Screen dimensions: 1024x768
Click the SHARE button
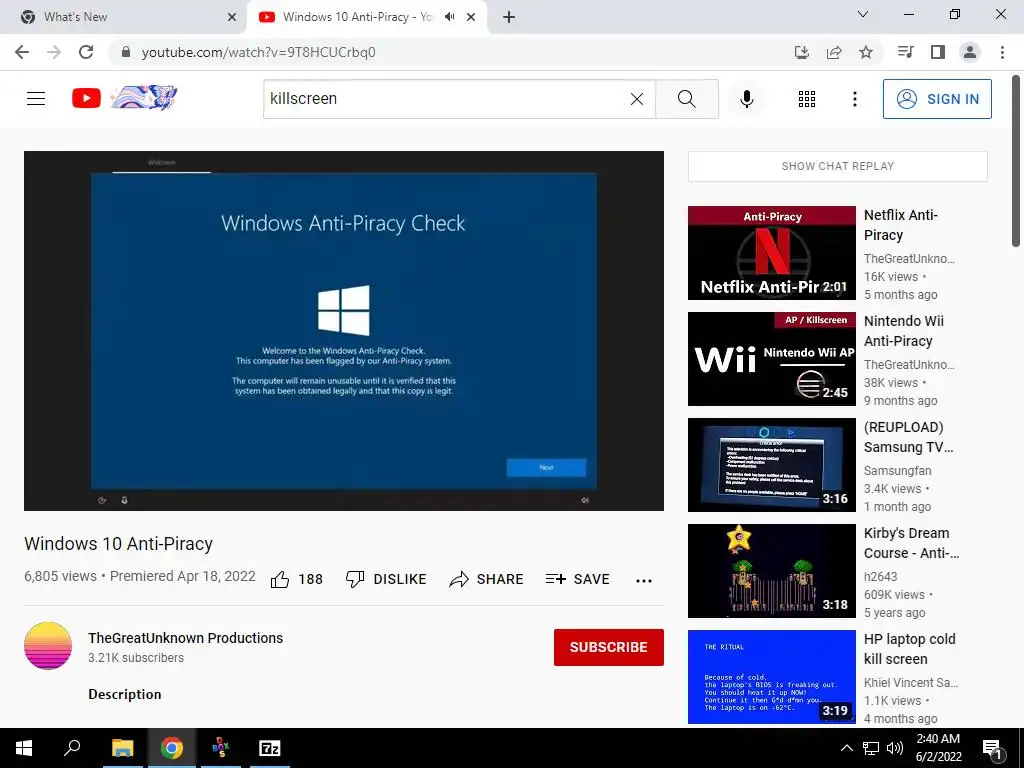[487, 579]
